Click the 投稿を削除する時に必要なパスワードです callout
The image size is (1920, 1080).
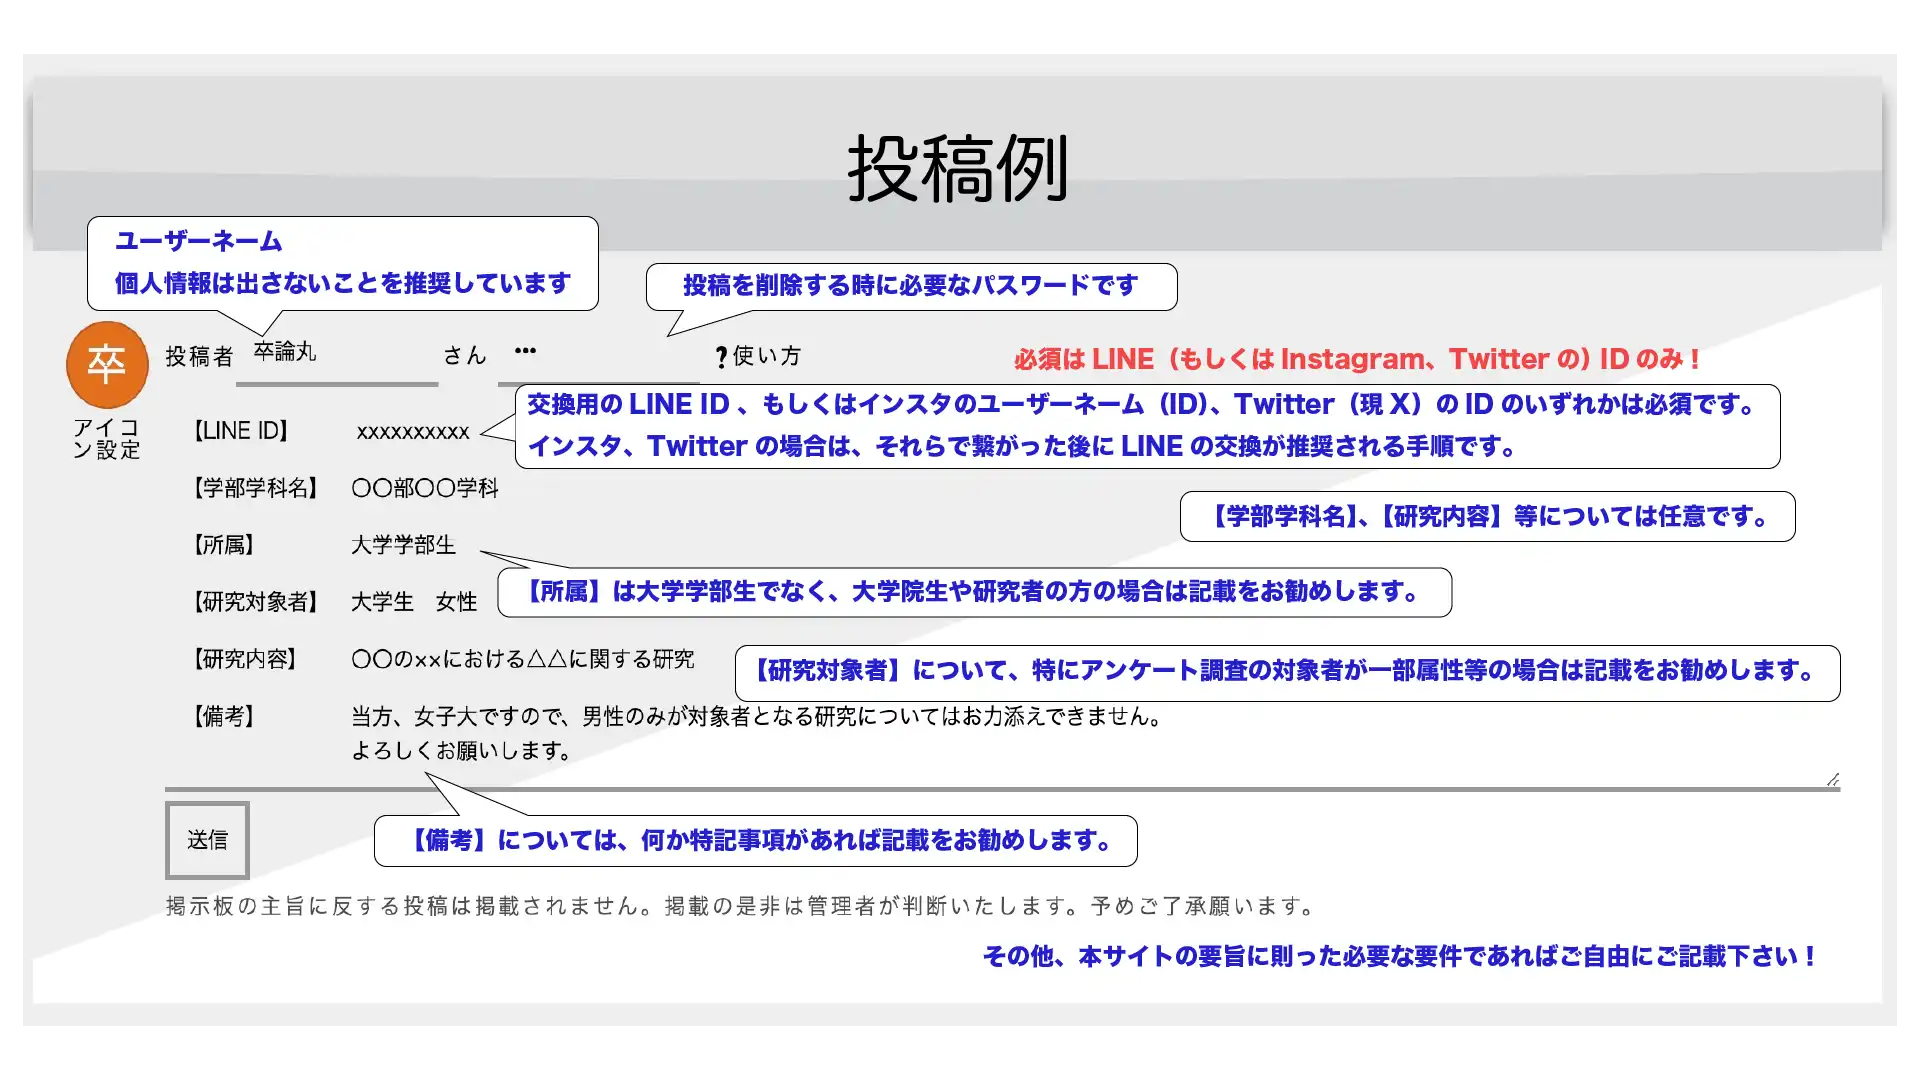pyautogui.click(x=911, y=286)
